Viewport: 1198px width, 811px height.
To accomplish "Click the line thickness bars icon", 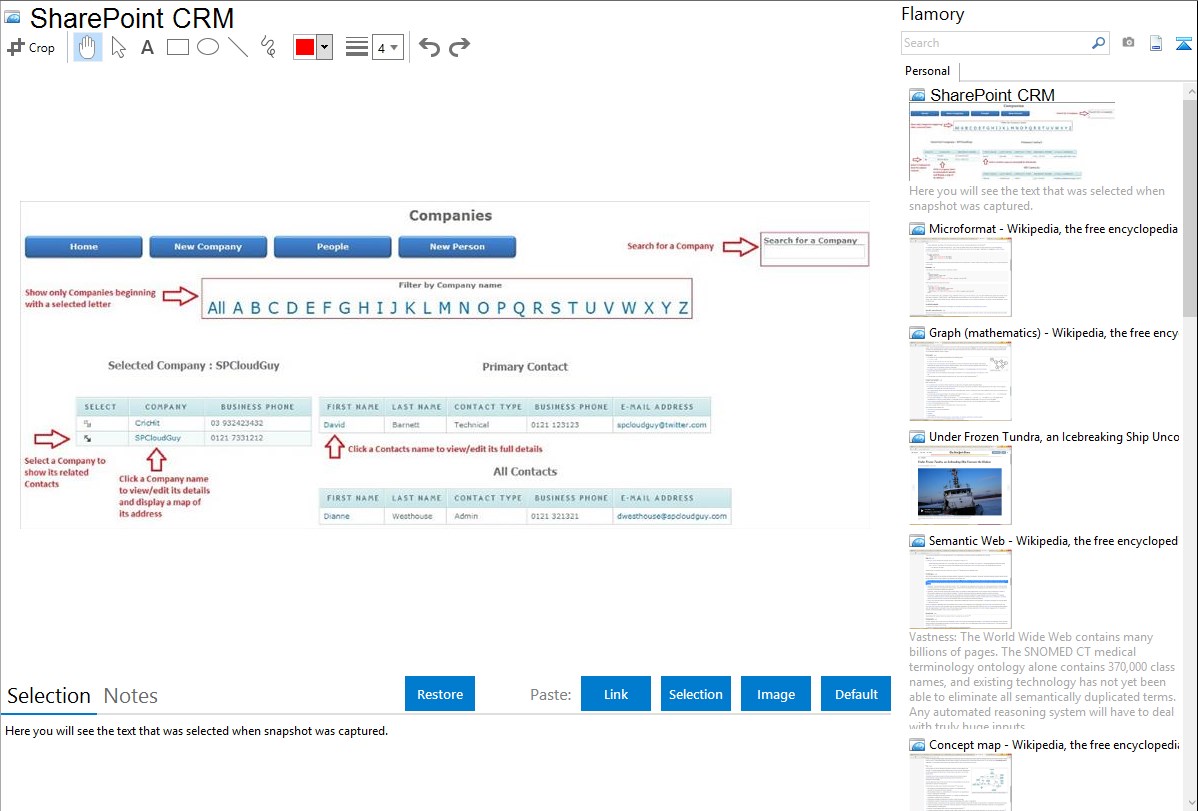I will (x=356, y=47).
